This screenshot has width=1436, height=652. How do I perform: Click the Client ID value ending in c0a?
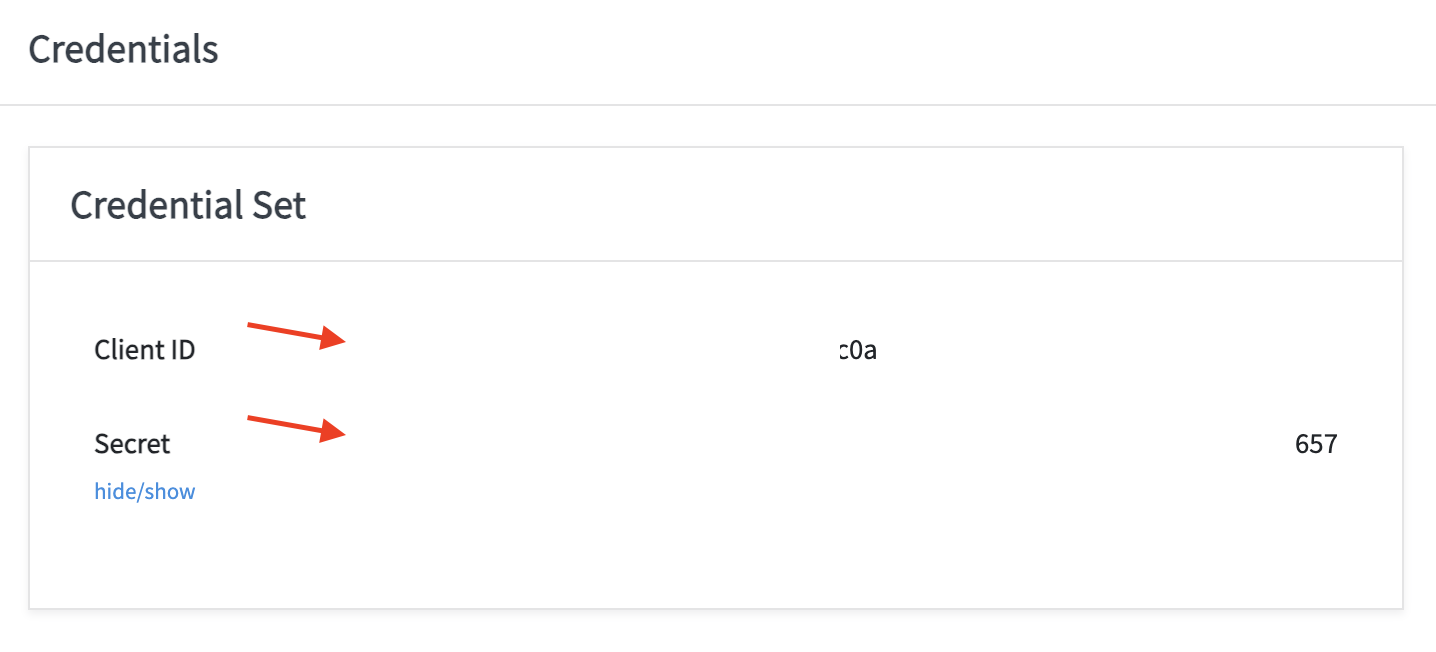pos(859,351)
